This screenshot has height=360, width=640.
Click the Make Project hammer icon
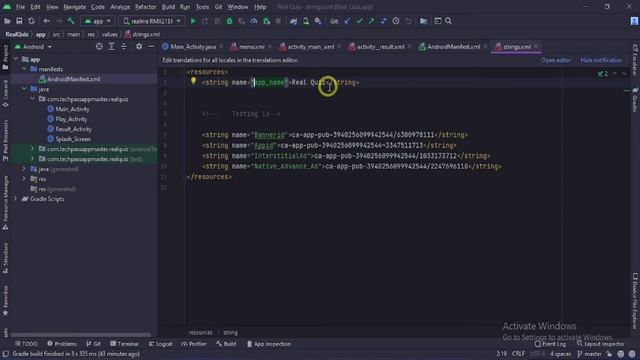point(71,21)
